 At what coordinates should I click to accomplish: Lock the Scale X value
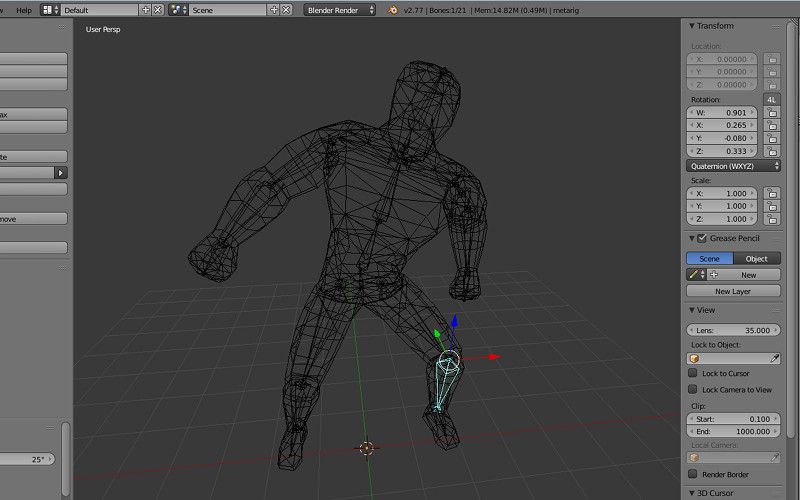point(772,193)
